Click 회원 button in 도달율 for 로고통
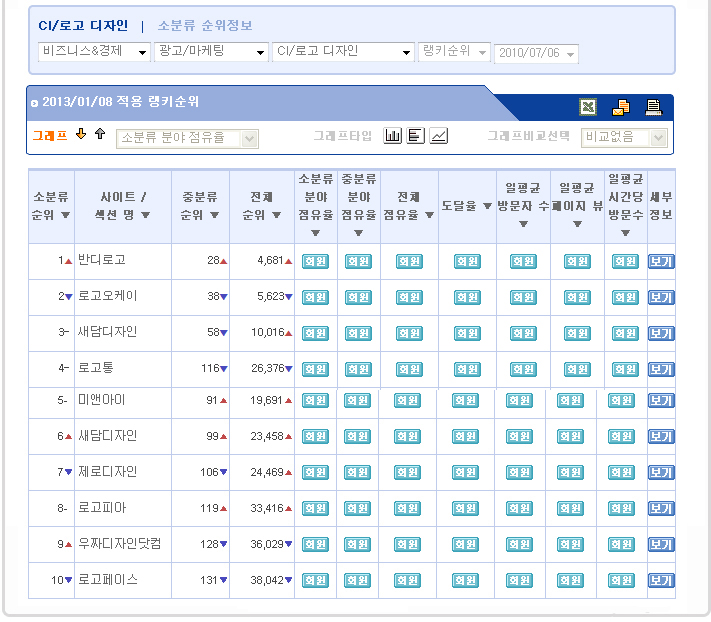The image size is (711, 622). [x=467, y=369]
